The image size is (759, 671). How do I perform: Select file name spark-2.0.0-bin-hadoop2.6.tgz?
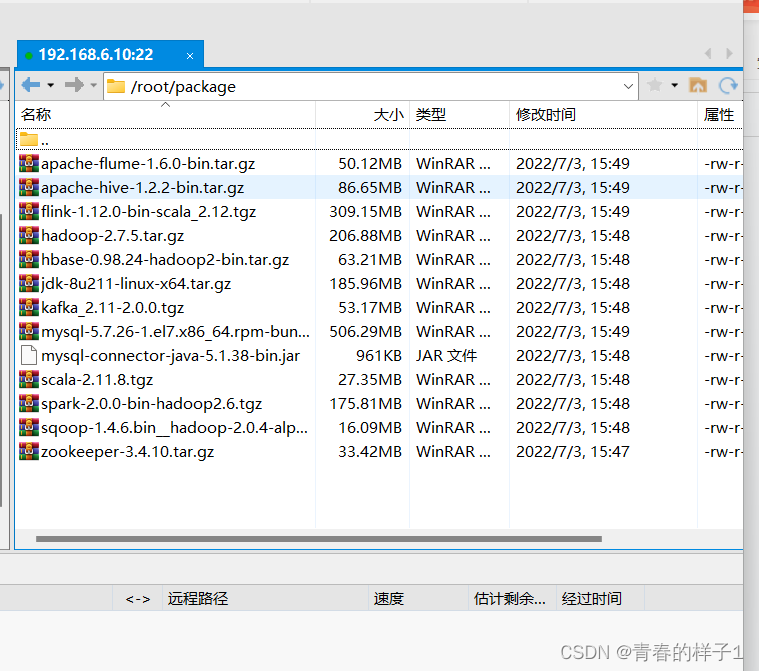click(x=152, y=404)
